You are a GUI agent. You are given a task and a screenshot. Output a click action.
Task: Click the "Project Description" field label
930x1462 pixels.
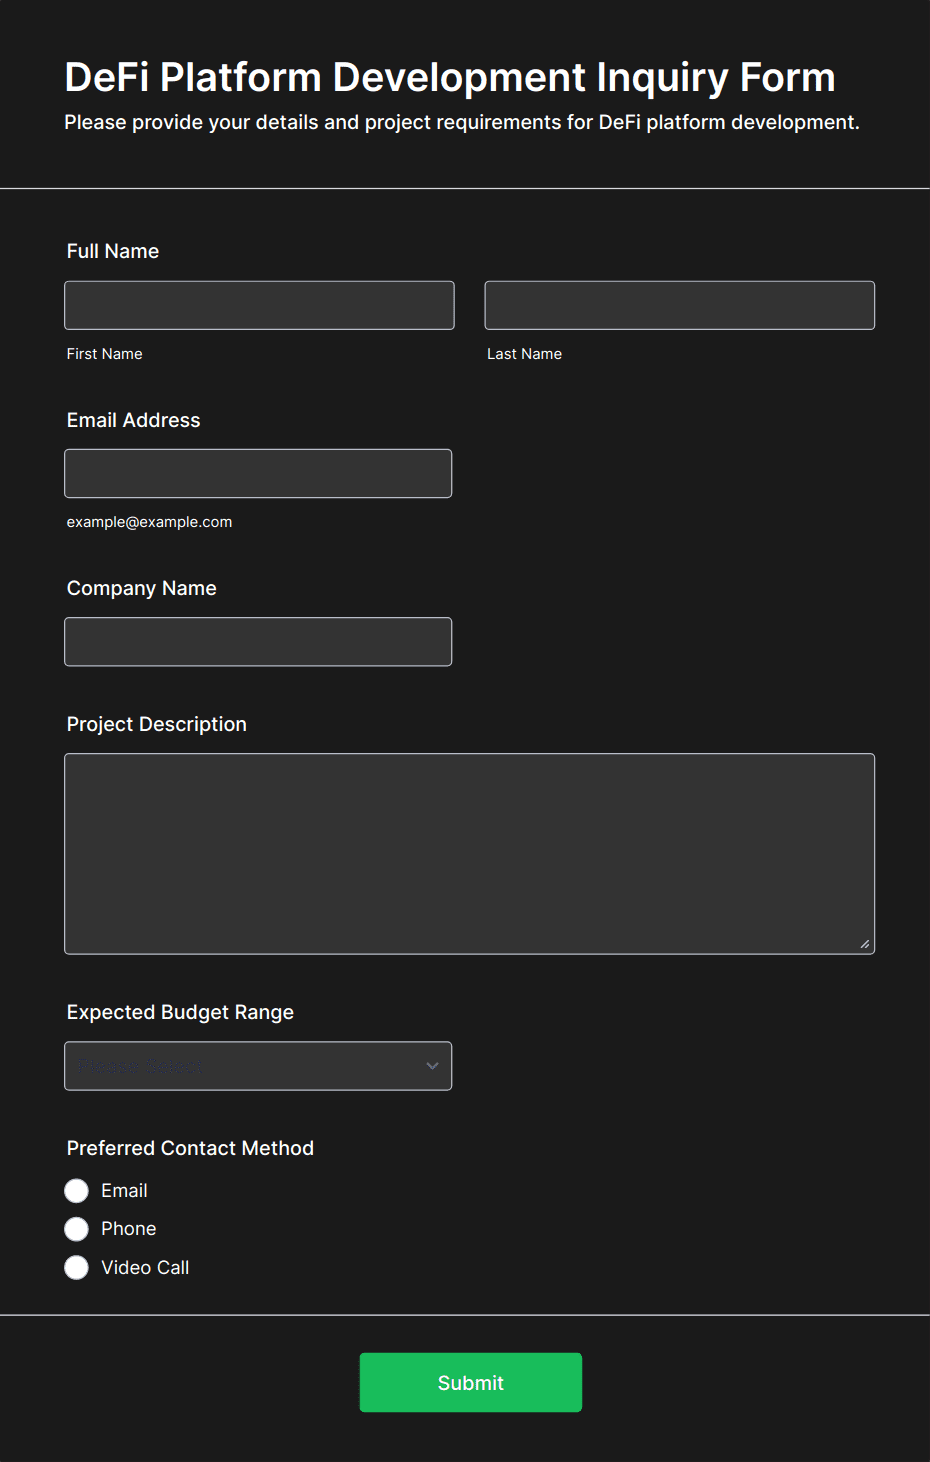point(157,724)
